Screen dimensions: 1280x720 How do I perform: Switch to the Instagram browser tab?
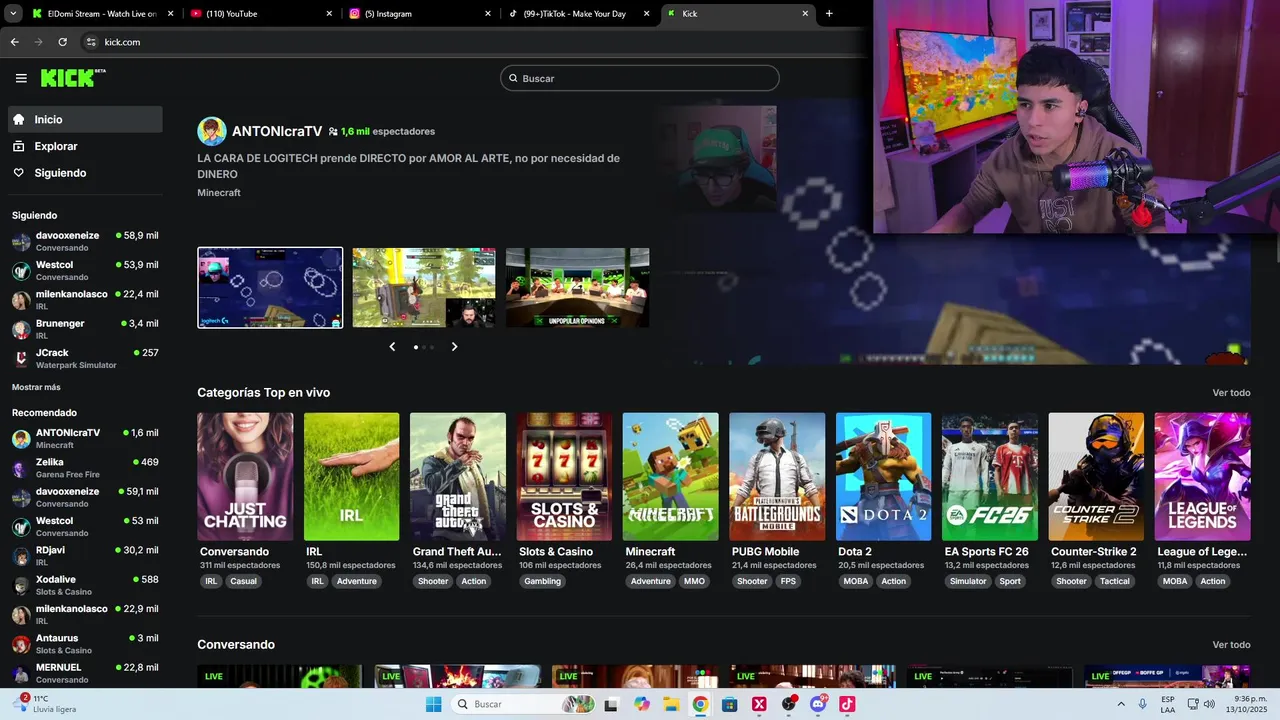(x=420, y=14)
